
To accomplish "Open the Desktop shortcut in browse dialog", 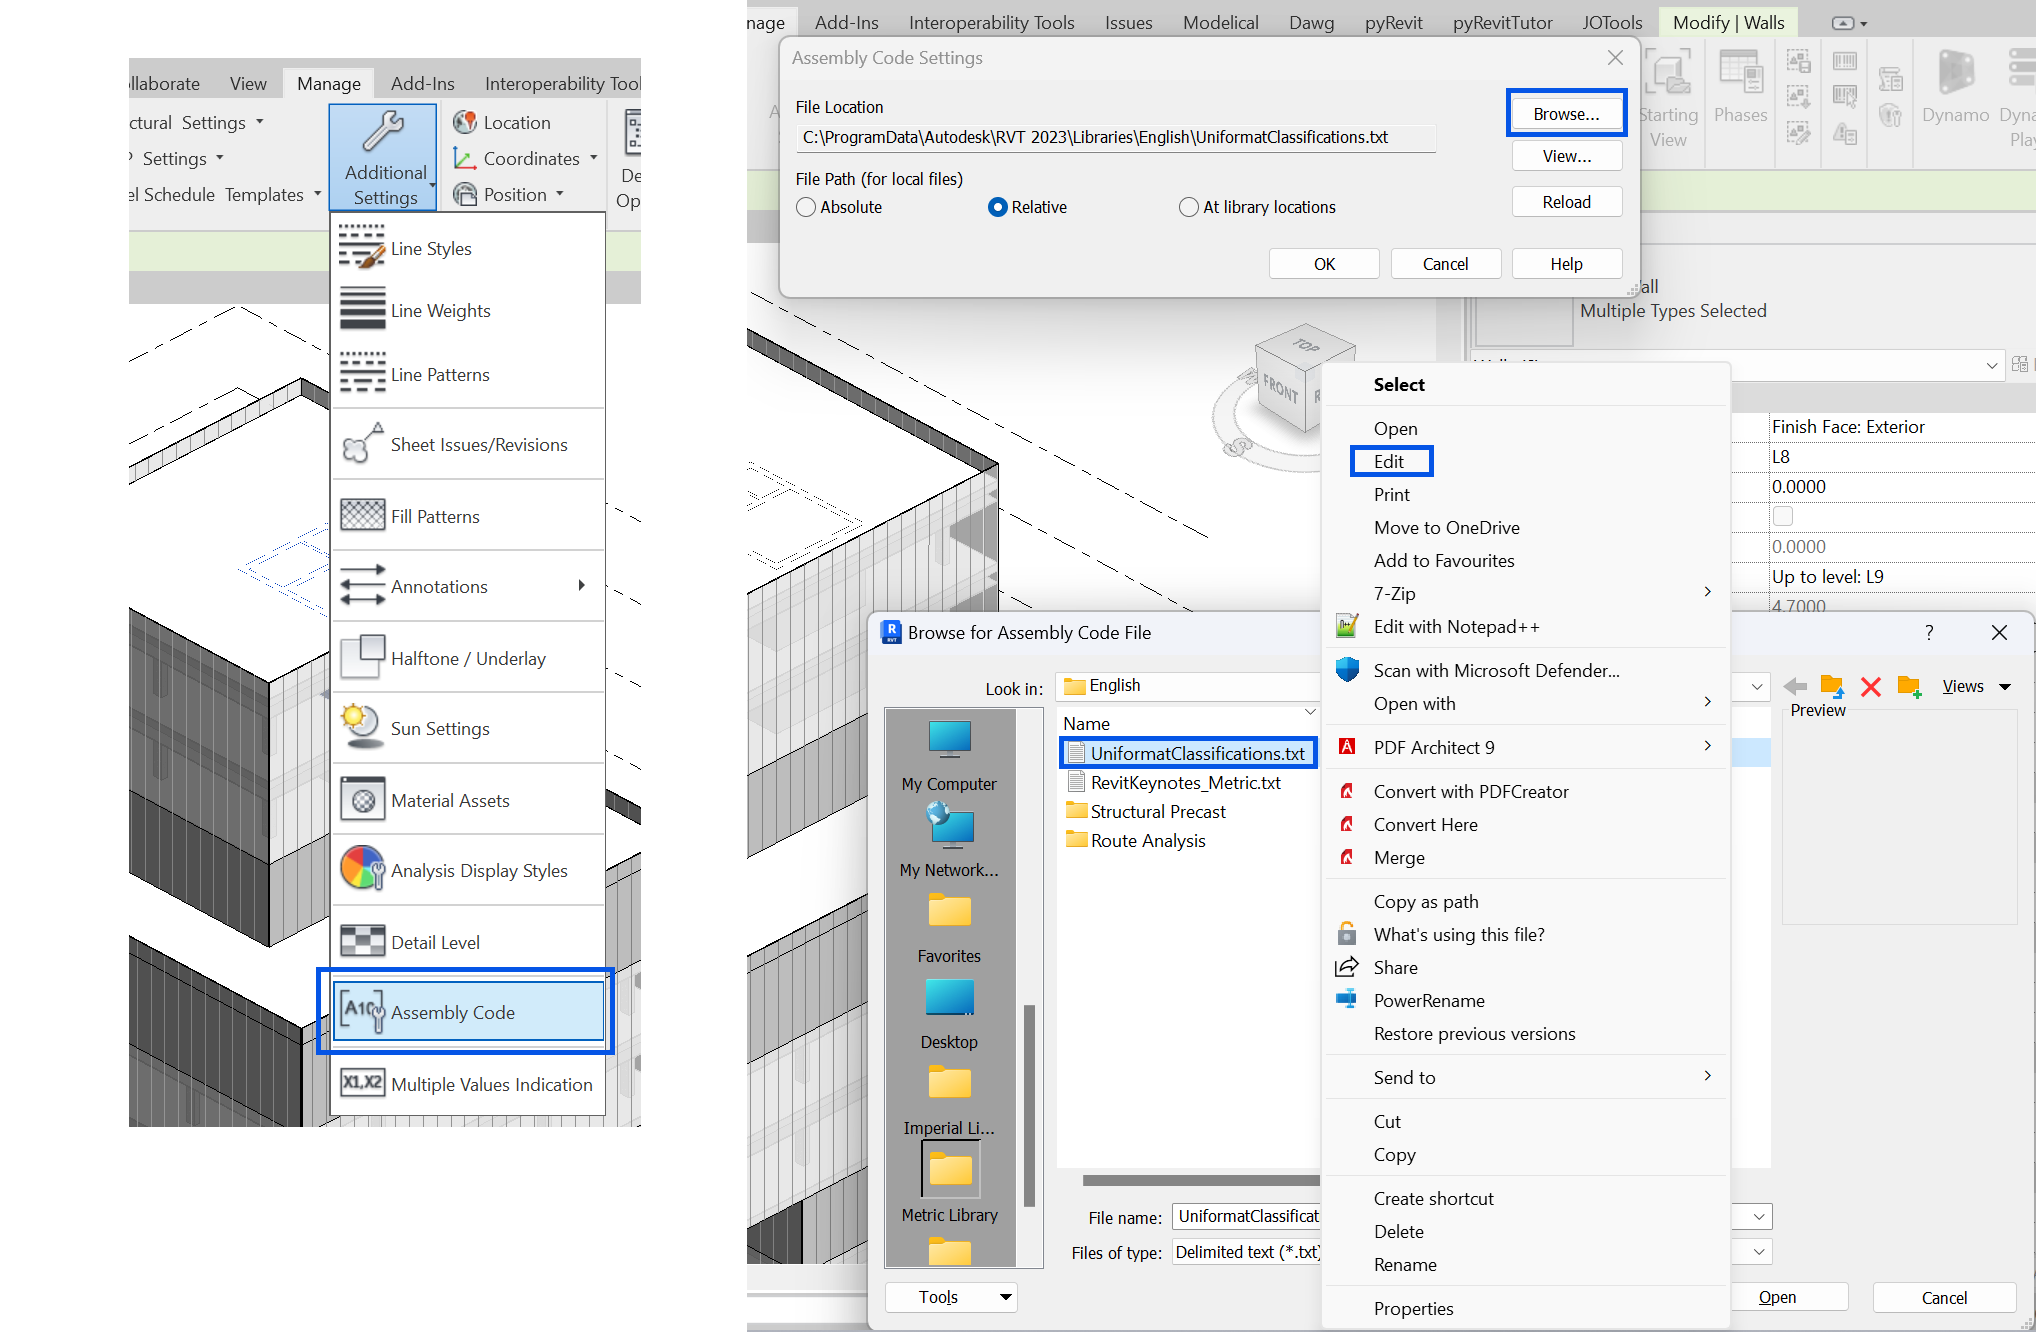I will point(949,998).
